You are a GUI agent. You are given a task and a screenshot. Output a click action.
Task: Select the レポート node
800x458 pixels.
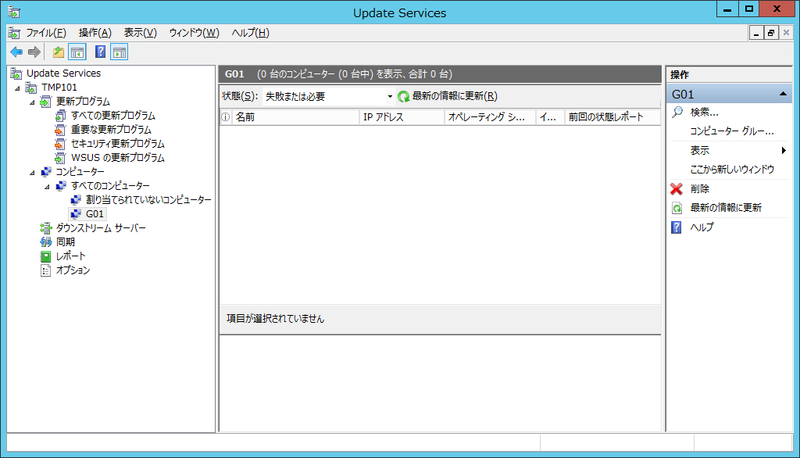[70, 256]
